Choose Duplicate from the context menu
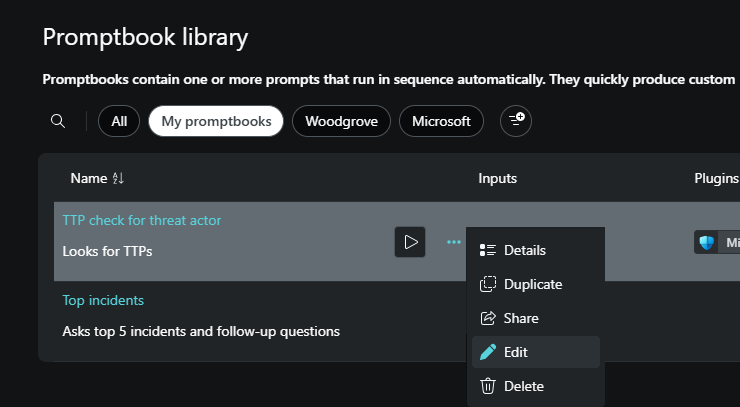Image resolution: width=740 pixels, height=407 pixels. tap(536, 284)
